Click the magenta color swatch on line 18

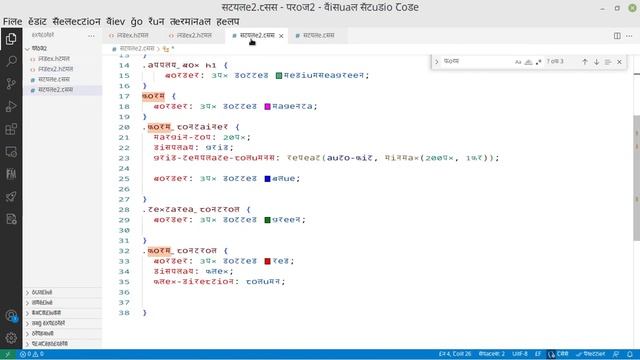pos(268,107)
